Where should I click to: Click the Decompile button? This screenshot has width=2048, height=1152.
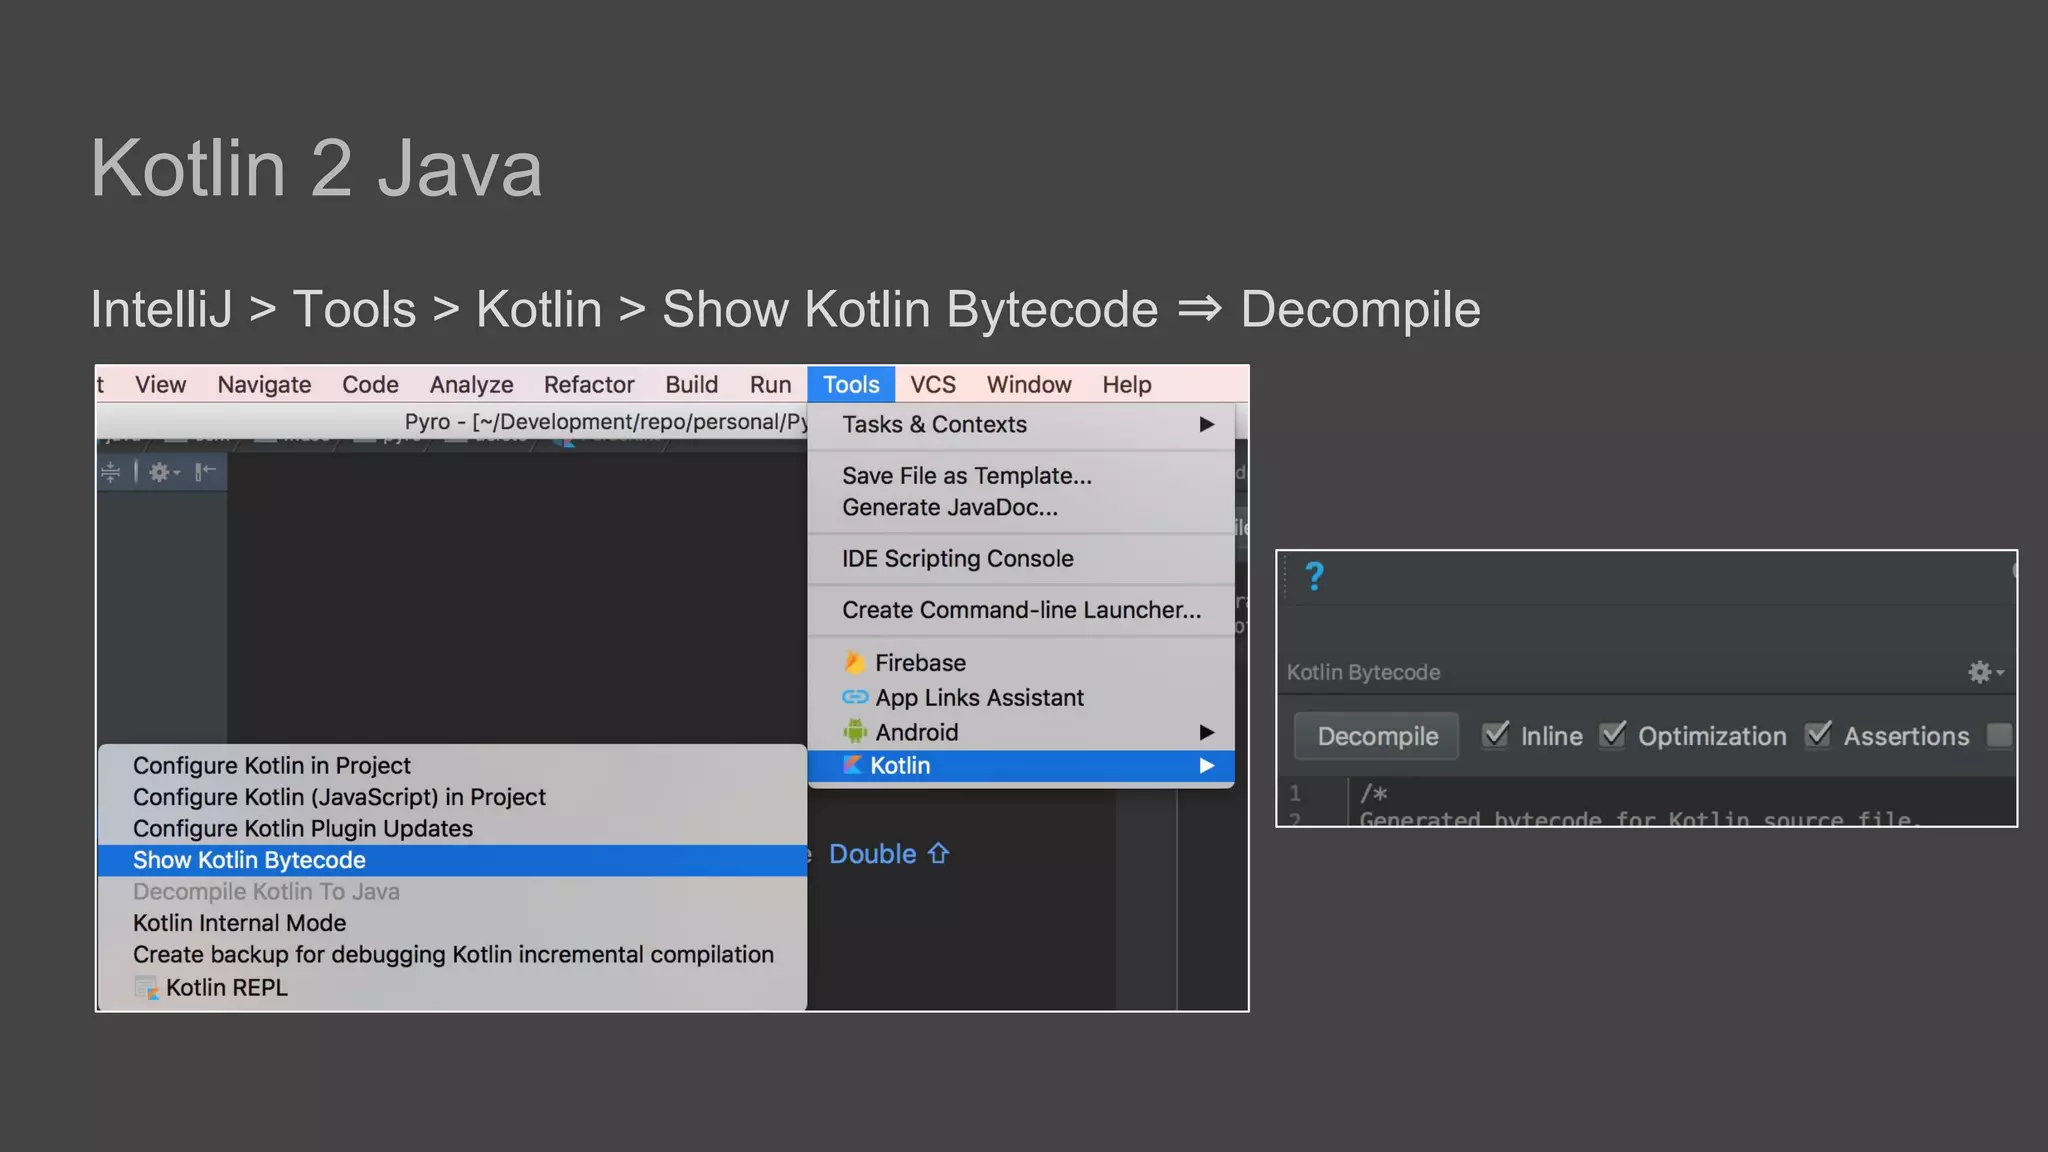click(x=1377, y=736)
